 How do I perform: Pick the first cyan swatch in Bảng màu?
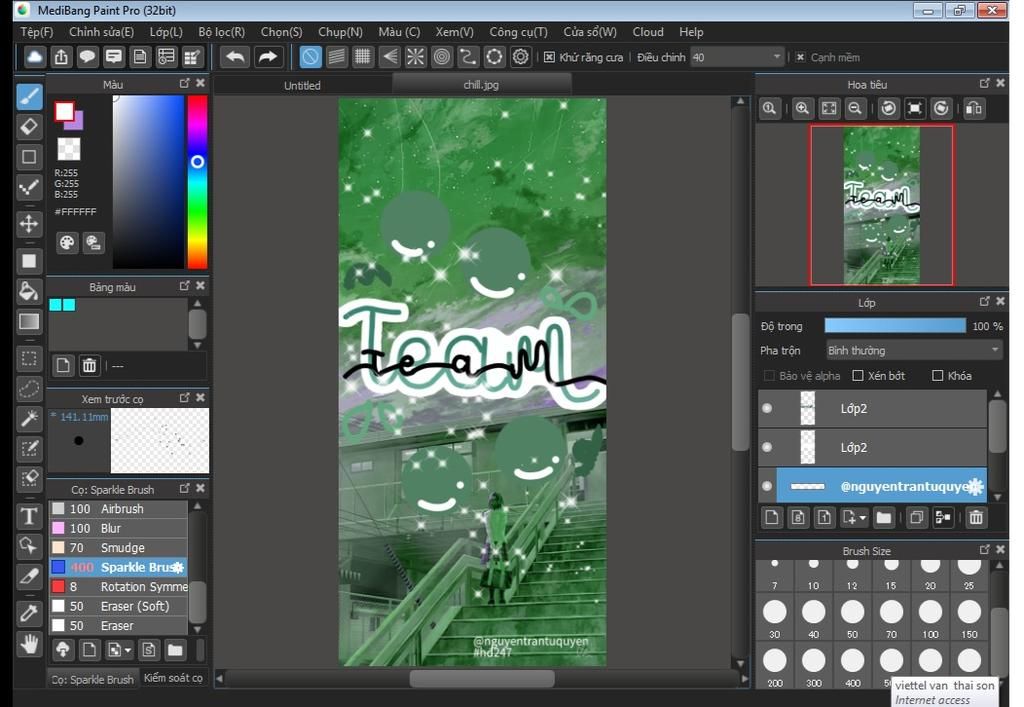[56, 305]
